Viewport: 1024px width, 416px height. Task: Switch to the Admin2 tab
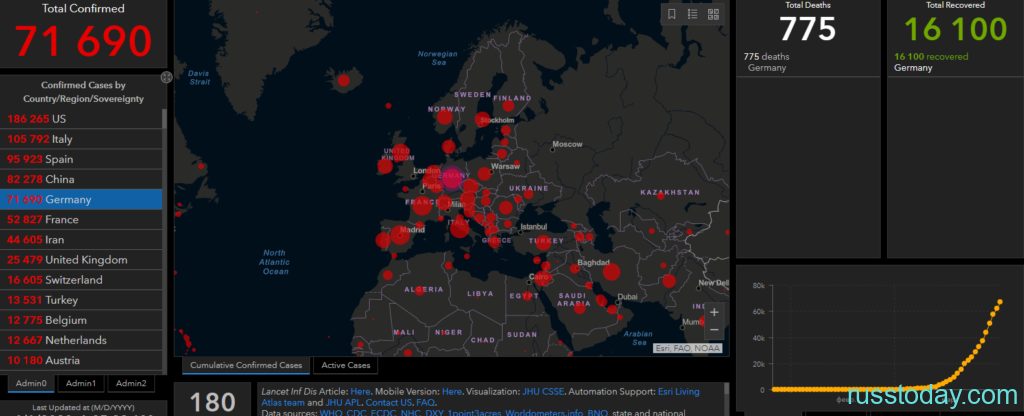coord(131,383)
